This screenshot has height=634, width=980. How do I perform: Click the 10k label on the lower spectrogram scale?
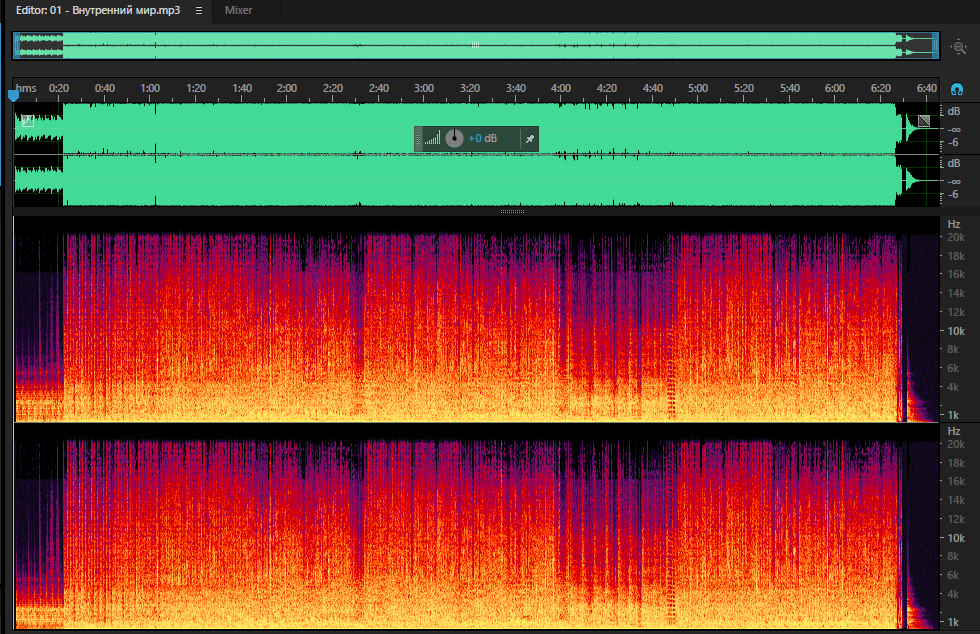[x=956, y=538]
